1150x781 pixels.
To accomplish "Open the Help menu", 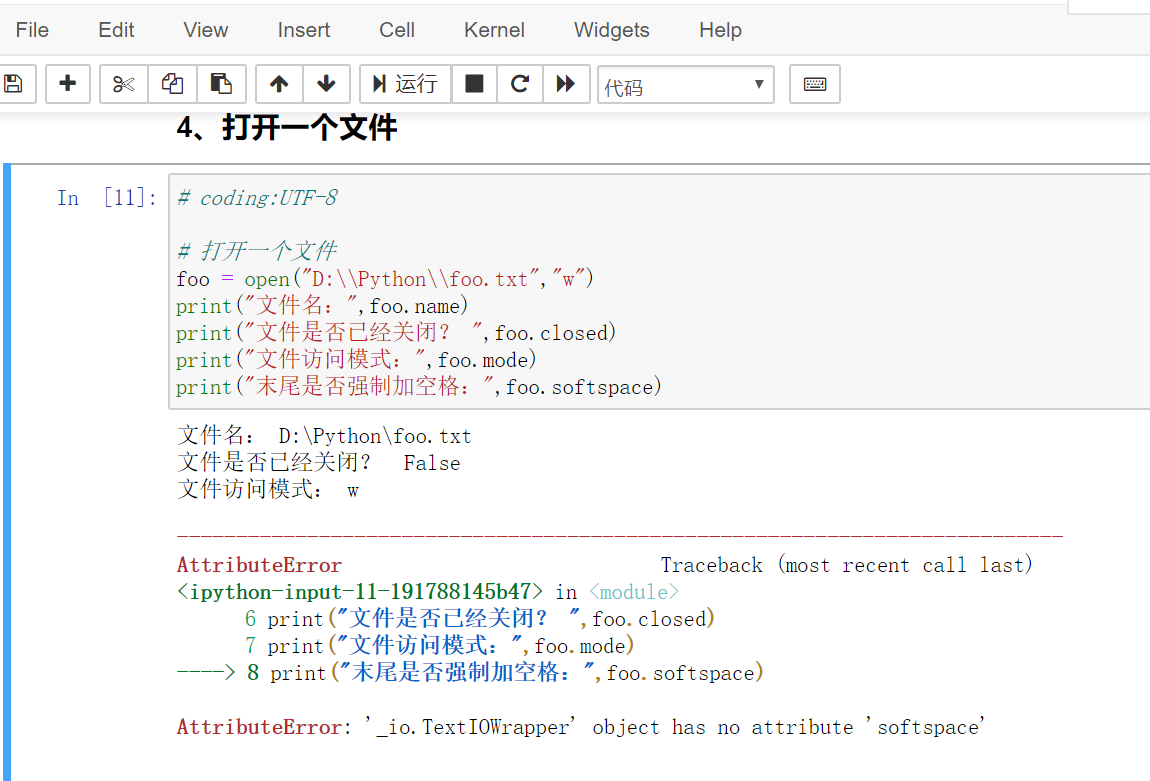I will (720, 29).
